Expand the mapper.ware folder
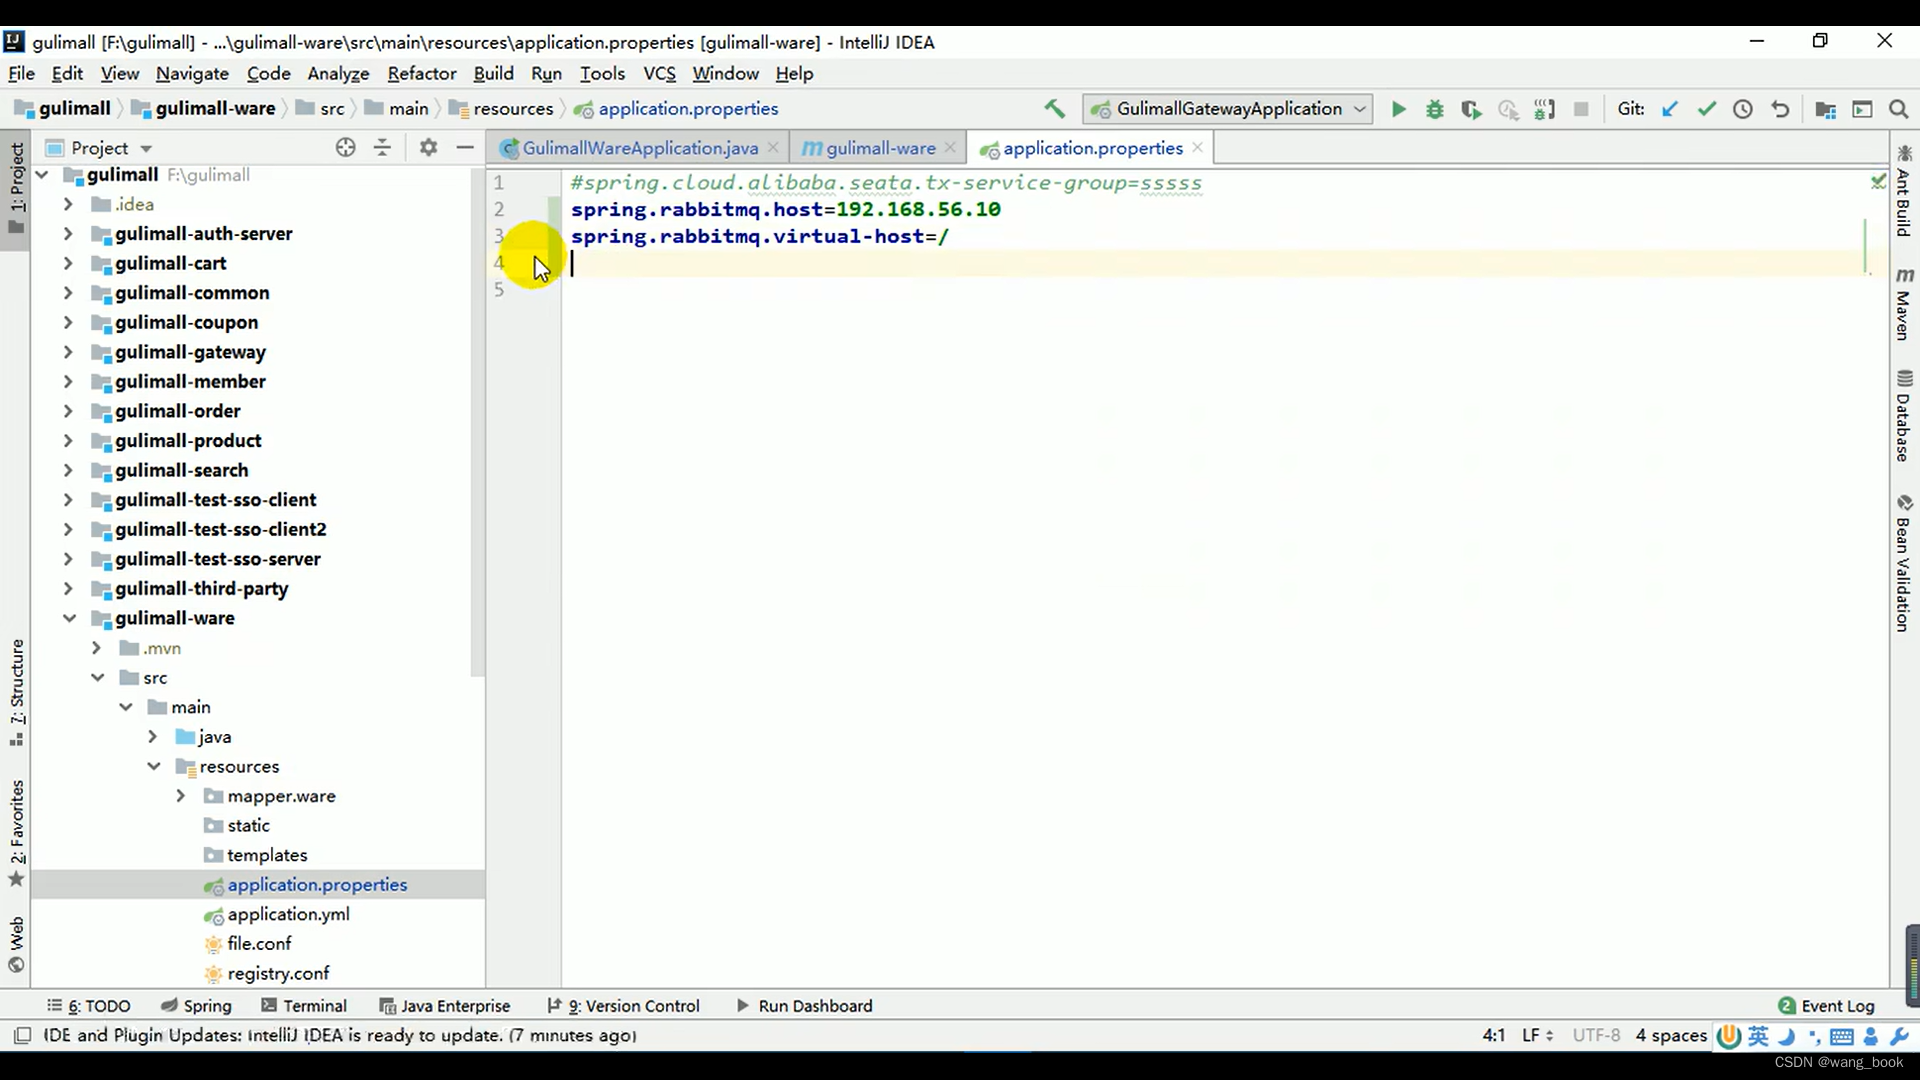The width and height of the screenshot is (1920, 1080). (x=181, y=796)
